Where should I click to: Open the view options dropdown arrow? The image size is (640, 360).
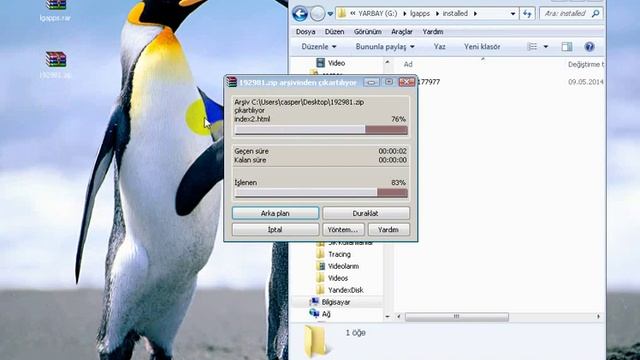click(x=546, y=47)
